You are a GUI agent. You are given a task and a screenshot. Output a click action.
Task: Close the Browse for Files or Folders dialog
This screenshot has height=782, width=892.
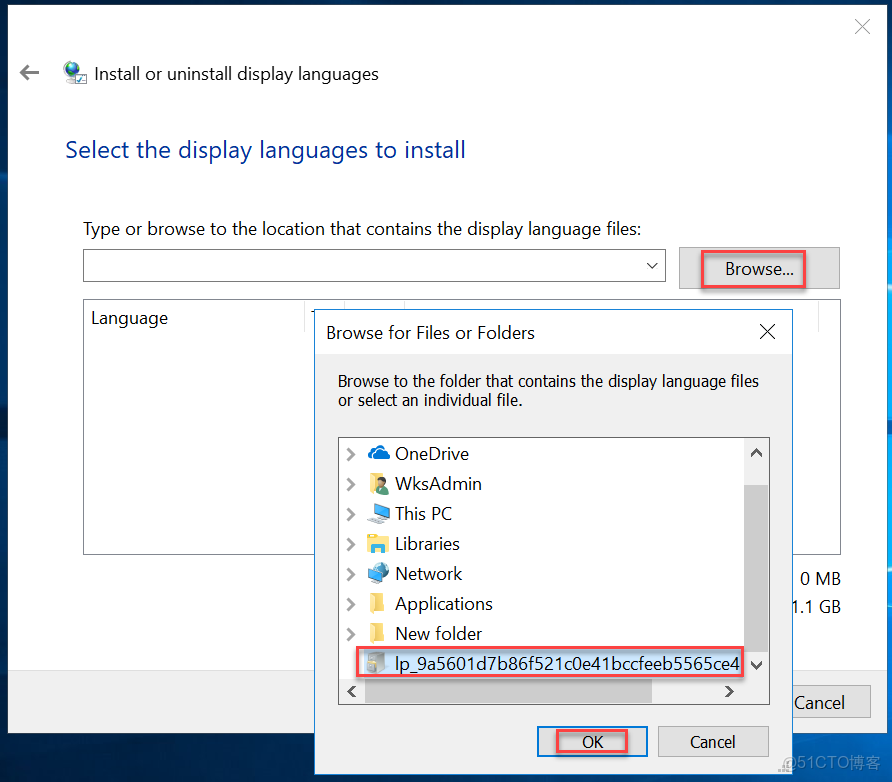pos(767,332)
